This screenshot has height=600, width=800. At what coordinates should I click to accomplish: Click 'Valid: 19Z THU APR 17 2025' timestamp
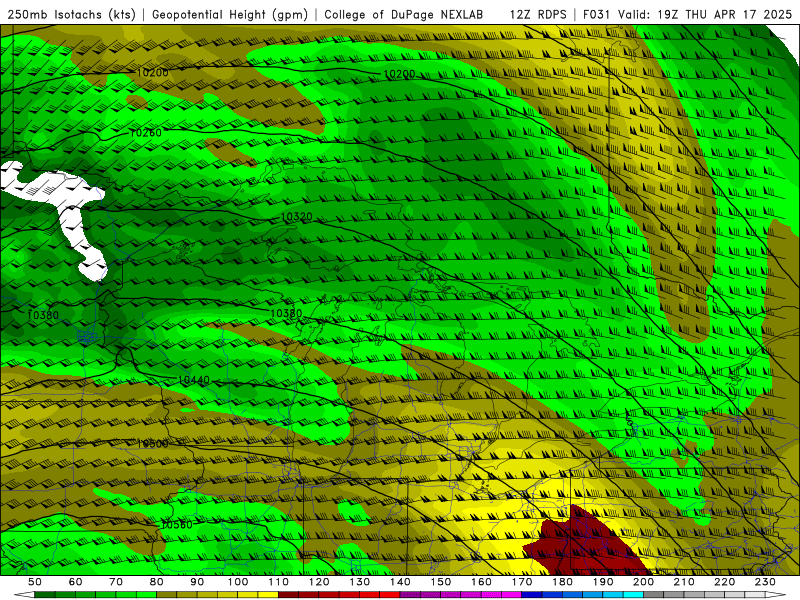[705, 14]
